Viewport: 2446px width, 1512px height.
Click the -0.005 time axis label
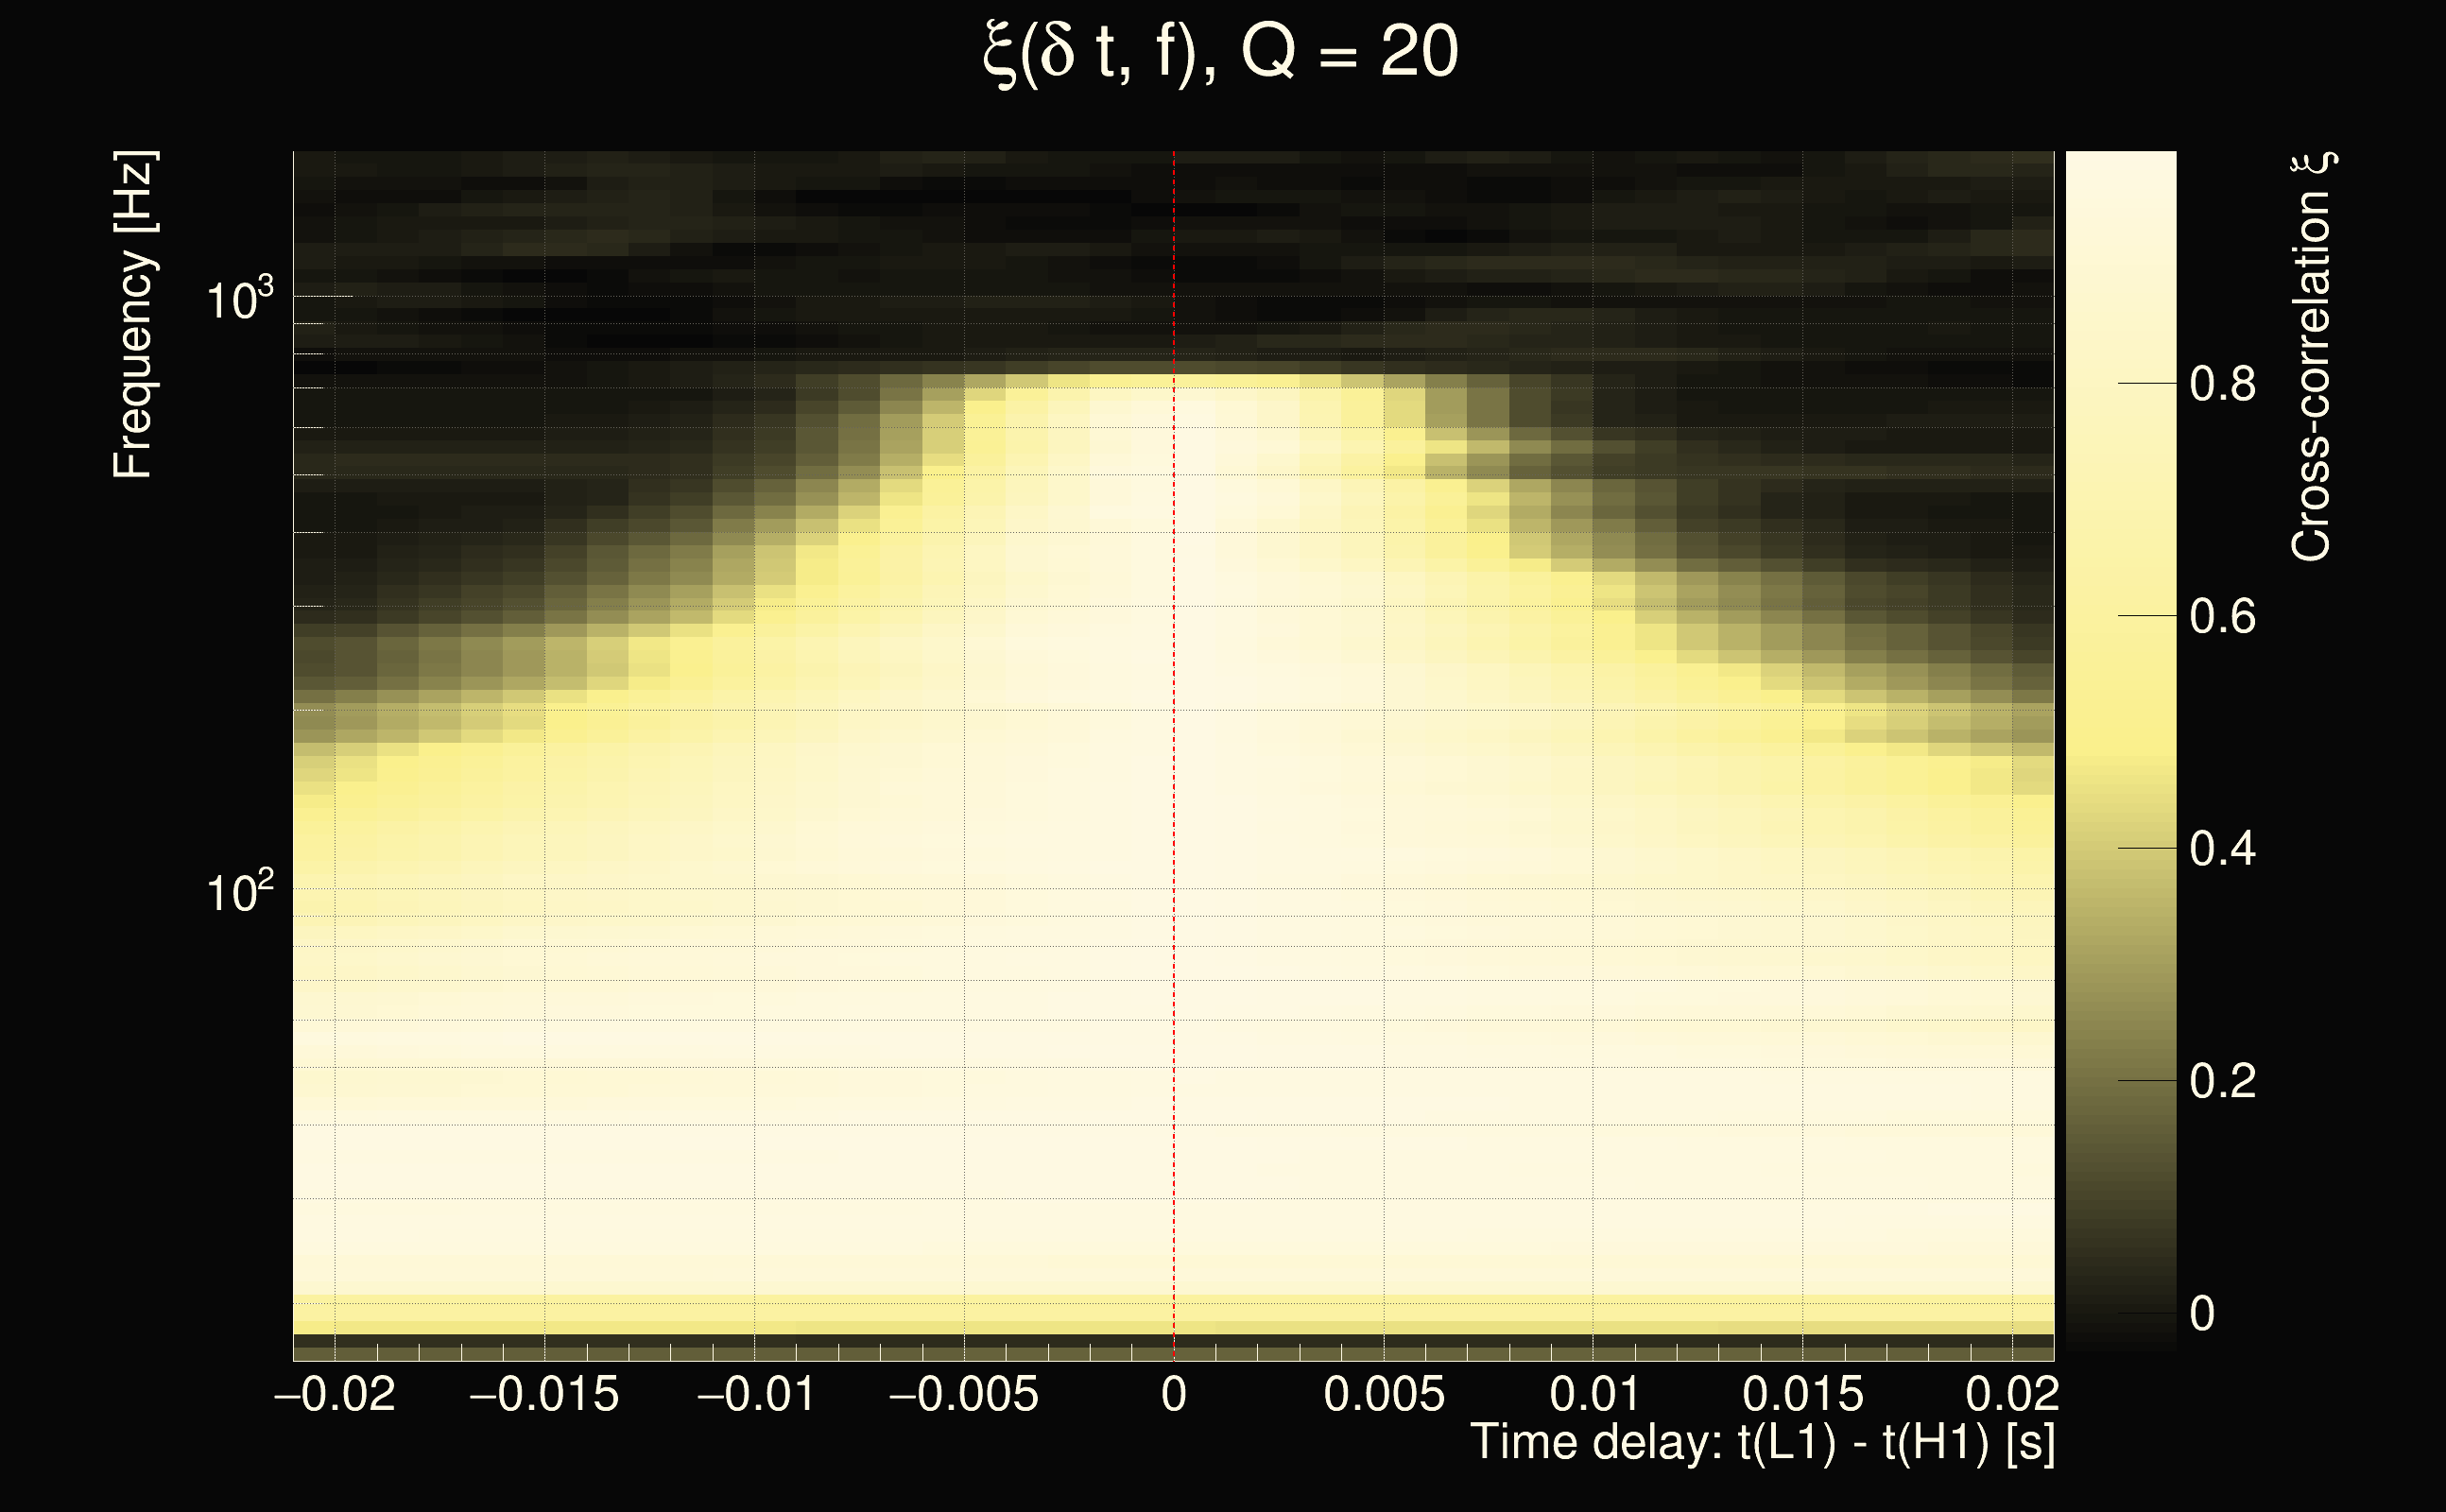tap(963, 1394)
